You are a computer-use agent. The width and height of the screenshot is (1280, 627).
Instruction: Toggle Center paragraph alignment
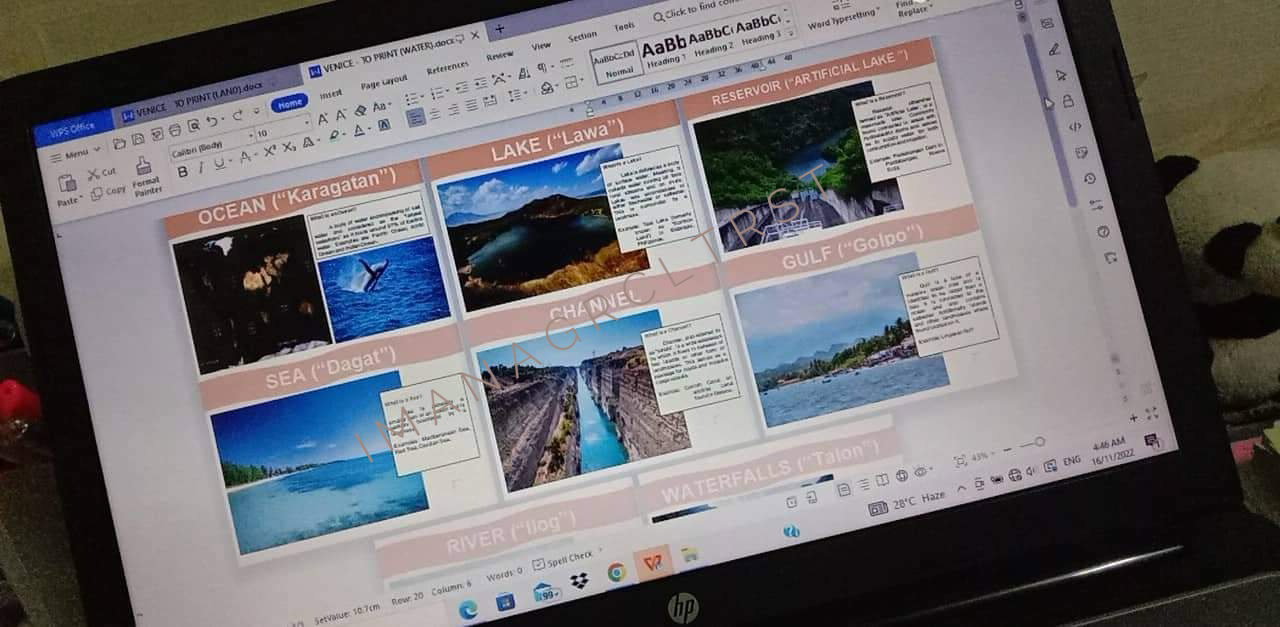435,113
